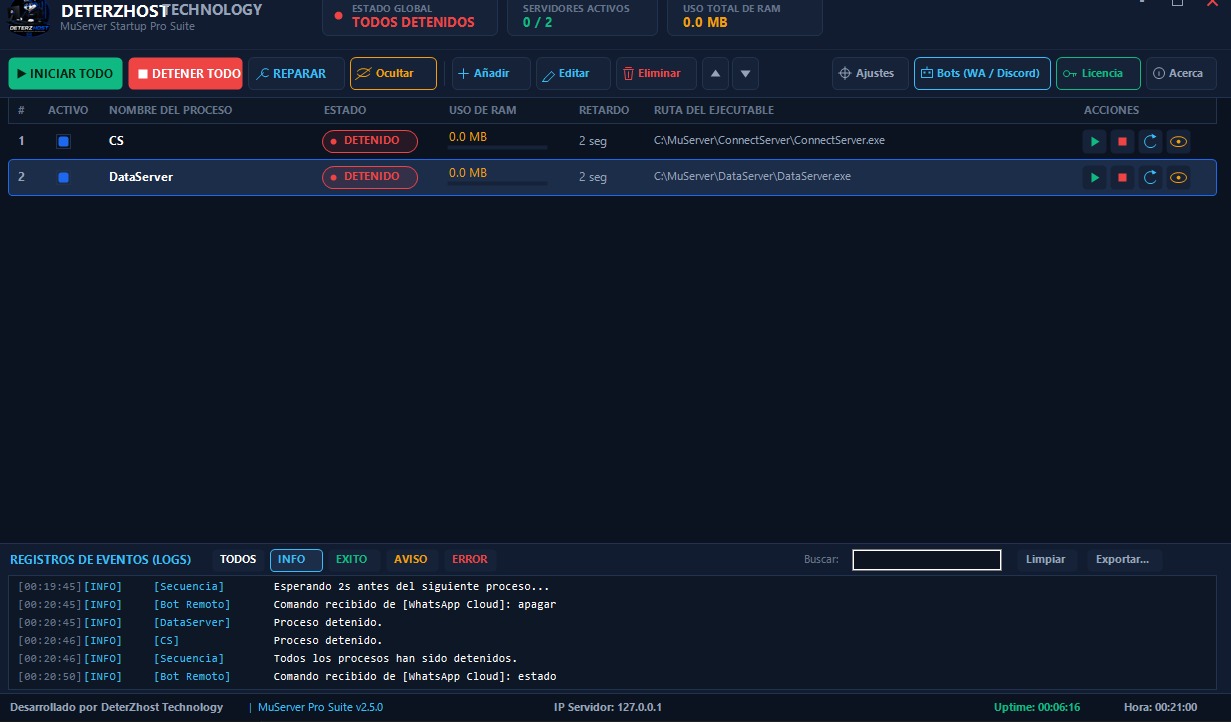Select the DataServer process name
This screenshot has width=1231, height=722.
pos(141,177)
